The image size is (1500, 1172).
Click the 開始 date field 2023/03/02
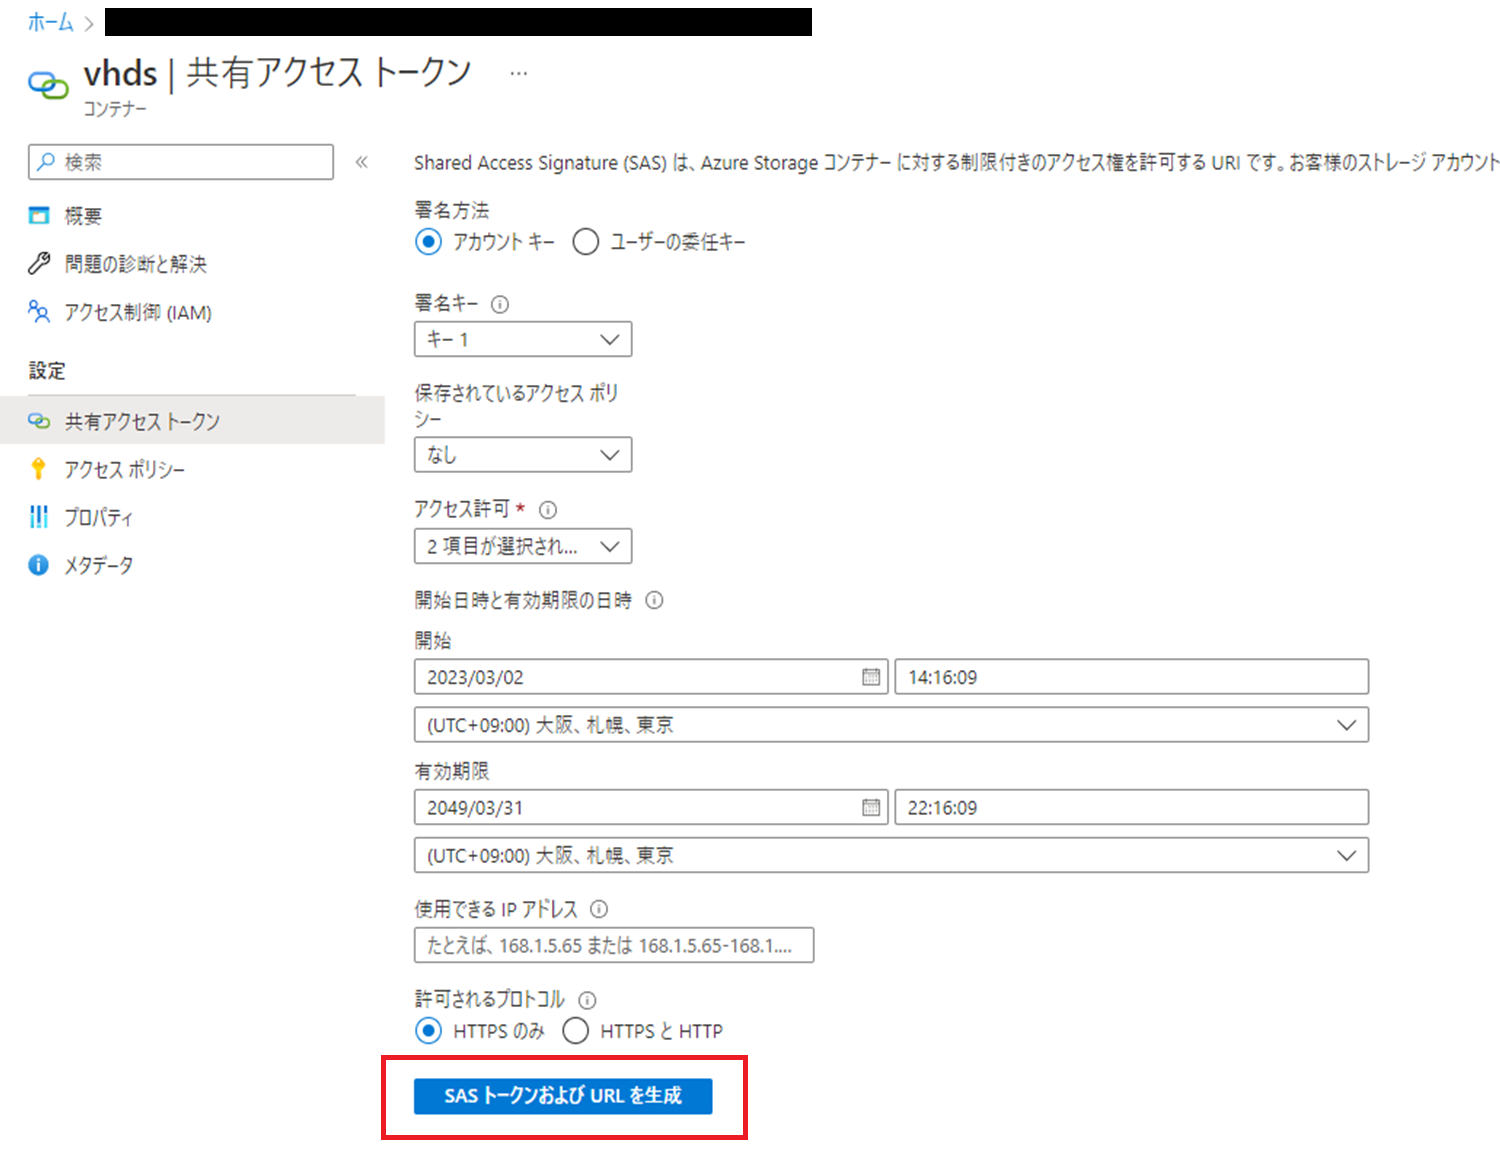coord(651,677)
